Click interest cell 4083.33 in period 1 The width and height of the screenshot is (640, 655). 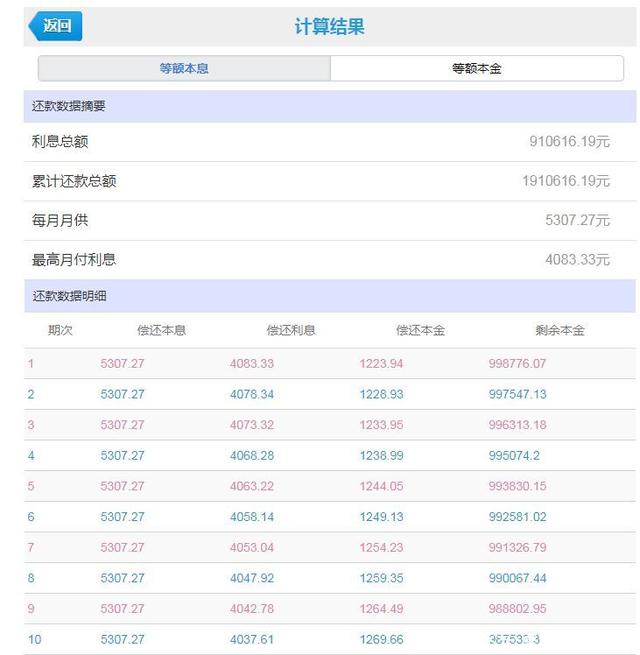(x=252, y=363)
